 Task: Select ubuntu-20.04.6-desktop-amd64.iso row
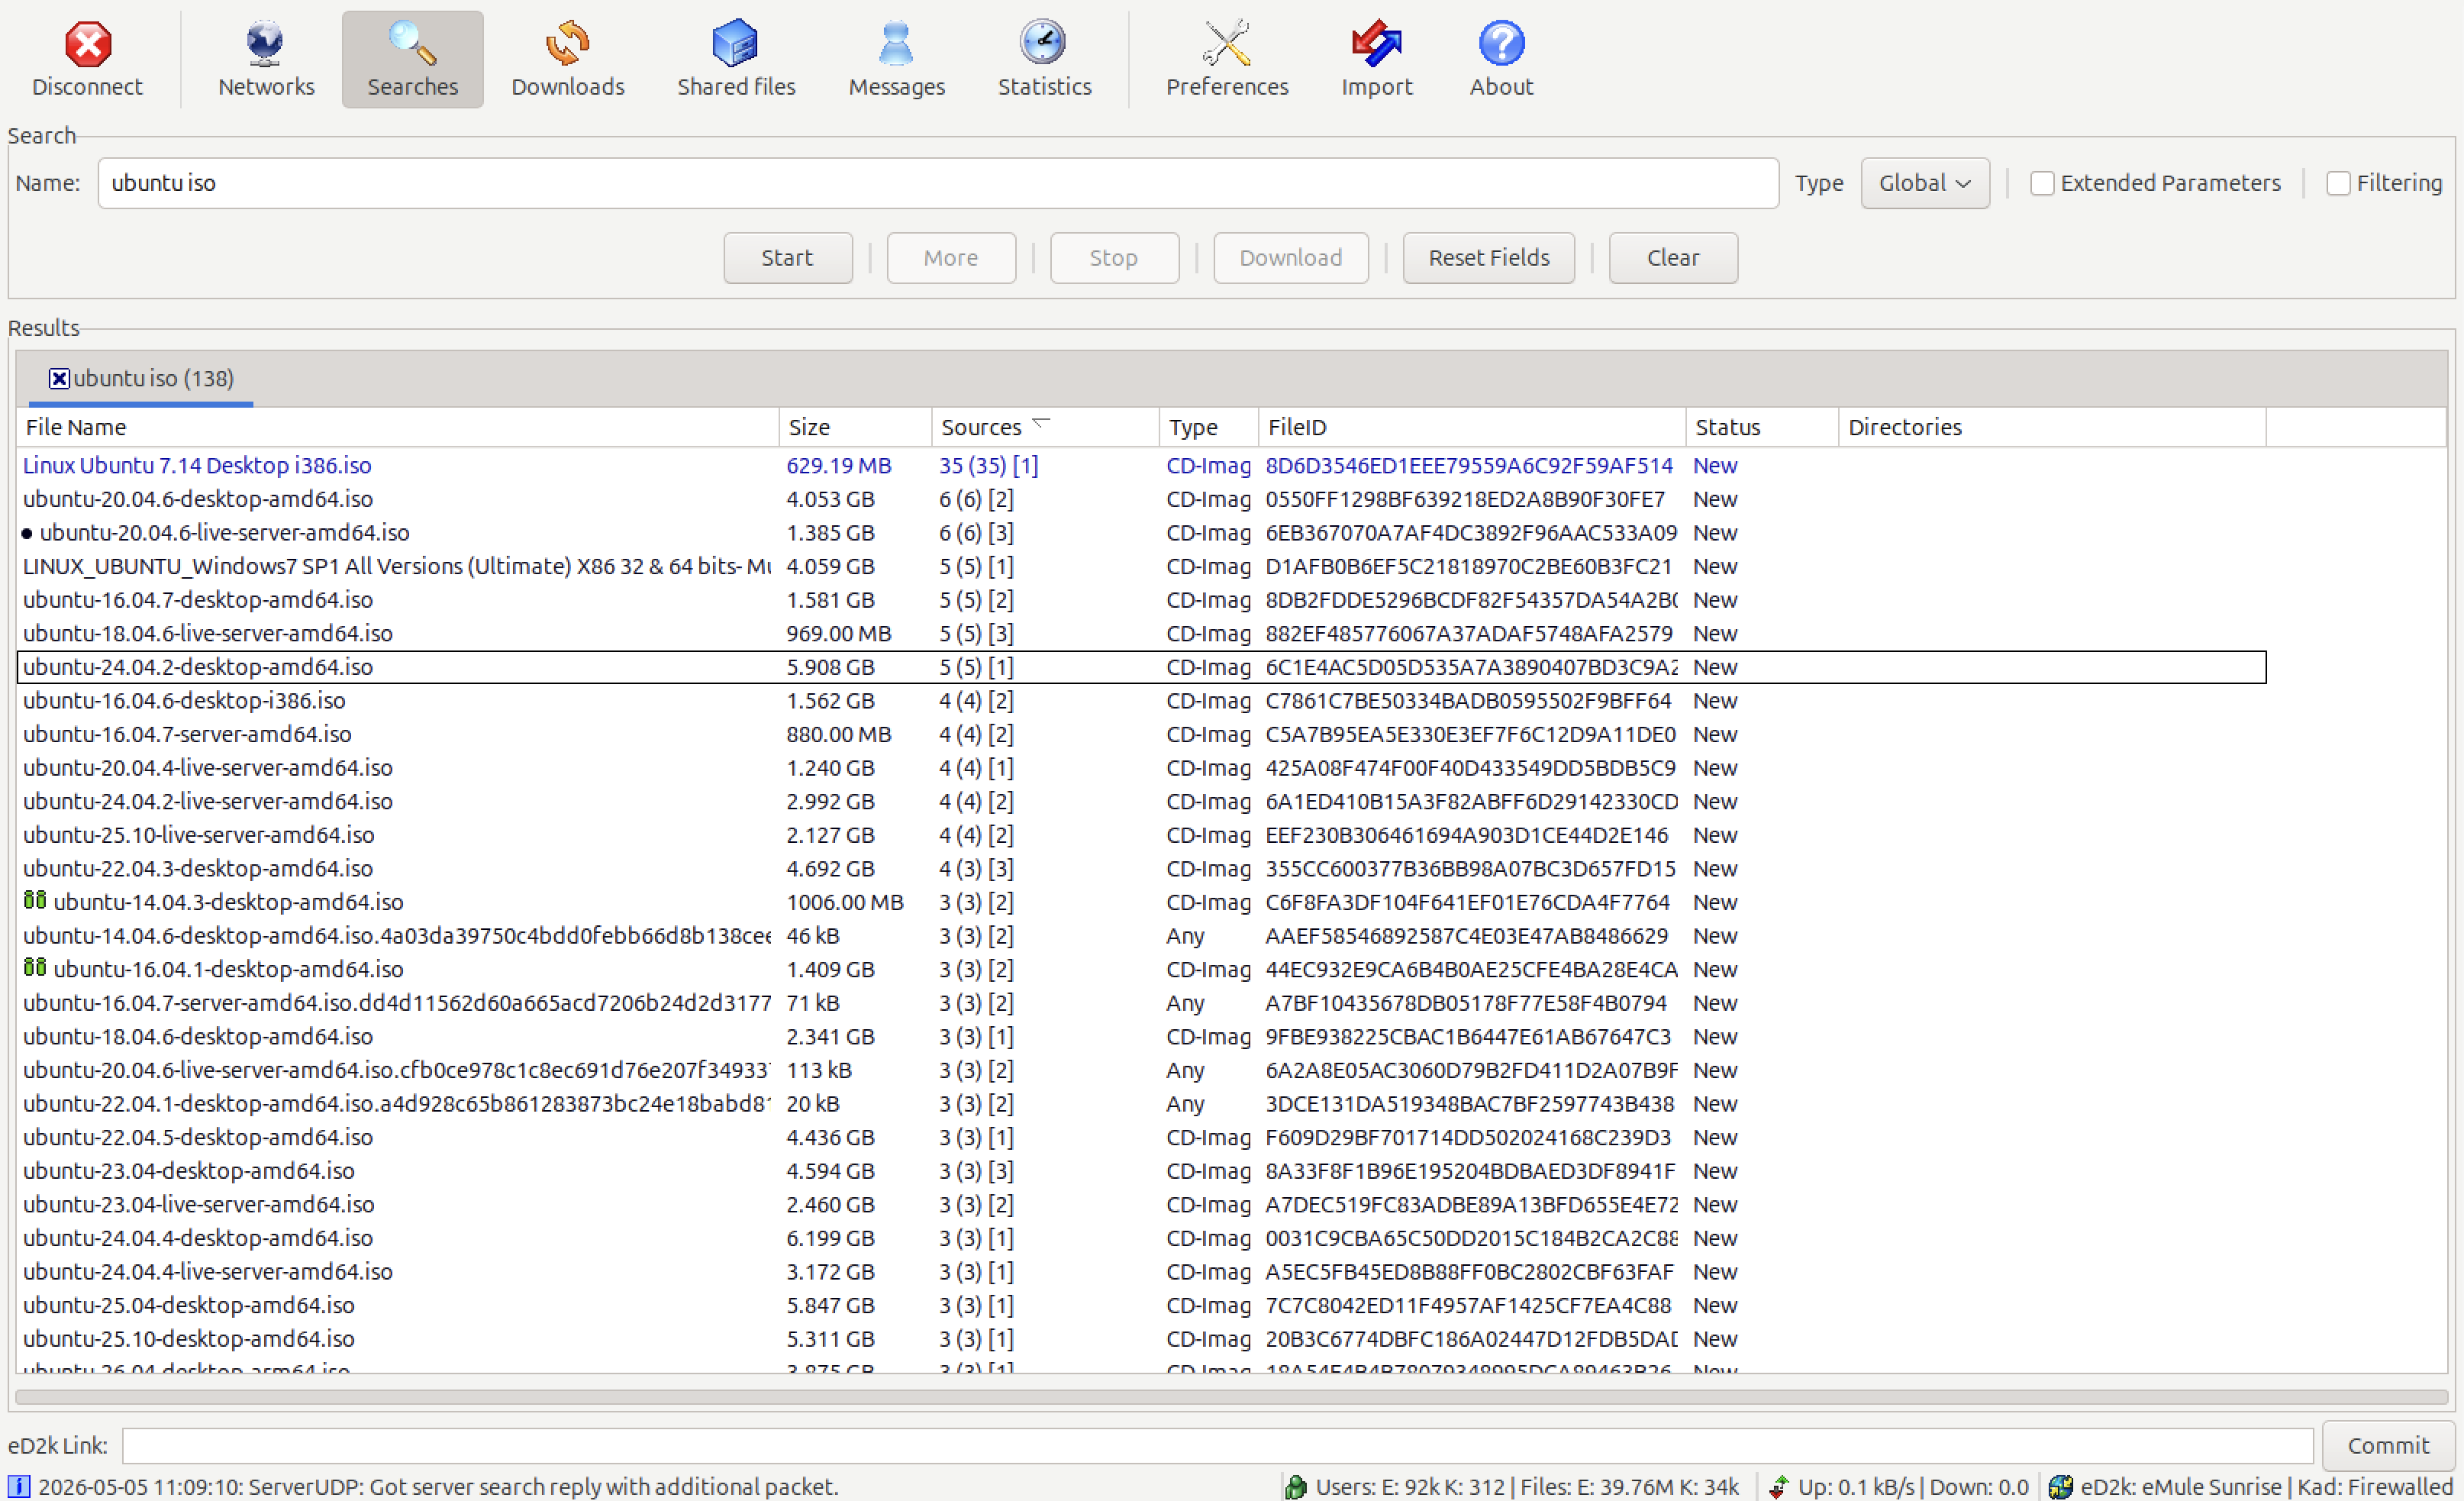point(1142,499)
